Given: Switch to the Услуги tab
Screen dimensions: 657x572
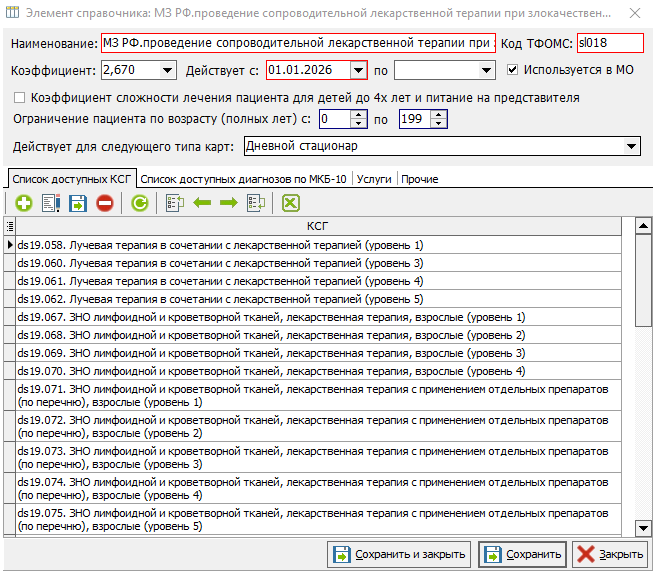Looking at the screenshot, I should click(374, 179).
